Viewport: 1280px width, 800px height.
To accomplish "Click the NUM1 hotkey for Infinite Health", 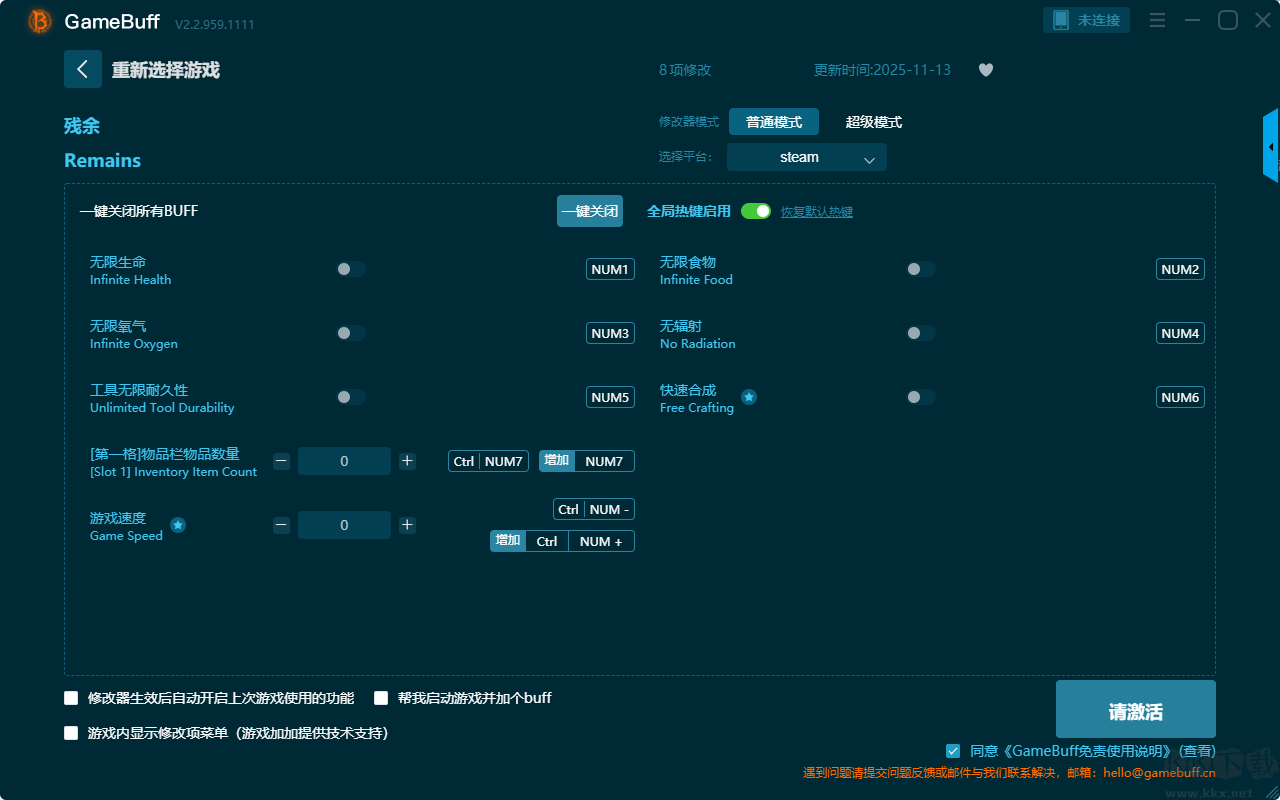I will (x=610, y=269).
